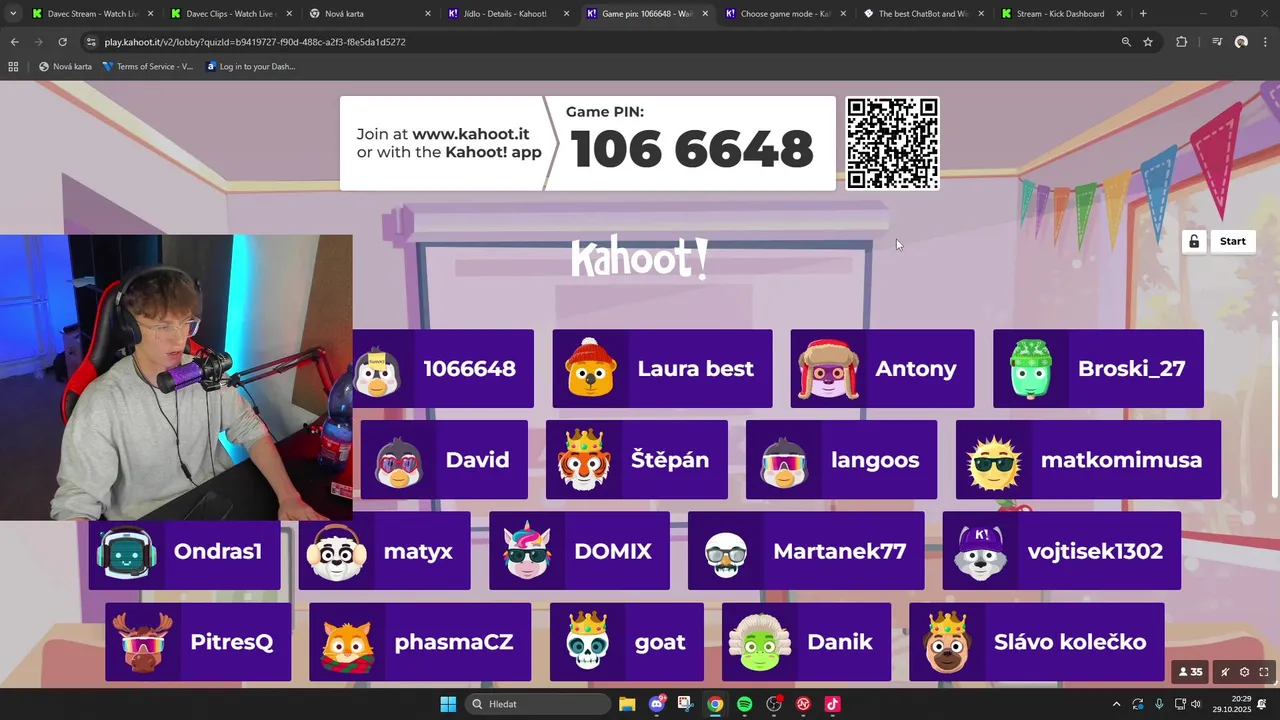The height and width of the screenshot is (720, 1280).
Task: Open the volume control in tray
Action: 1196,704
